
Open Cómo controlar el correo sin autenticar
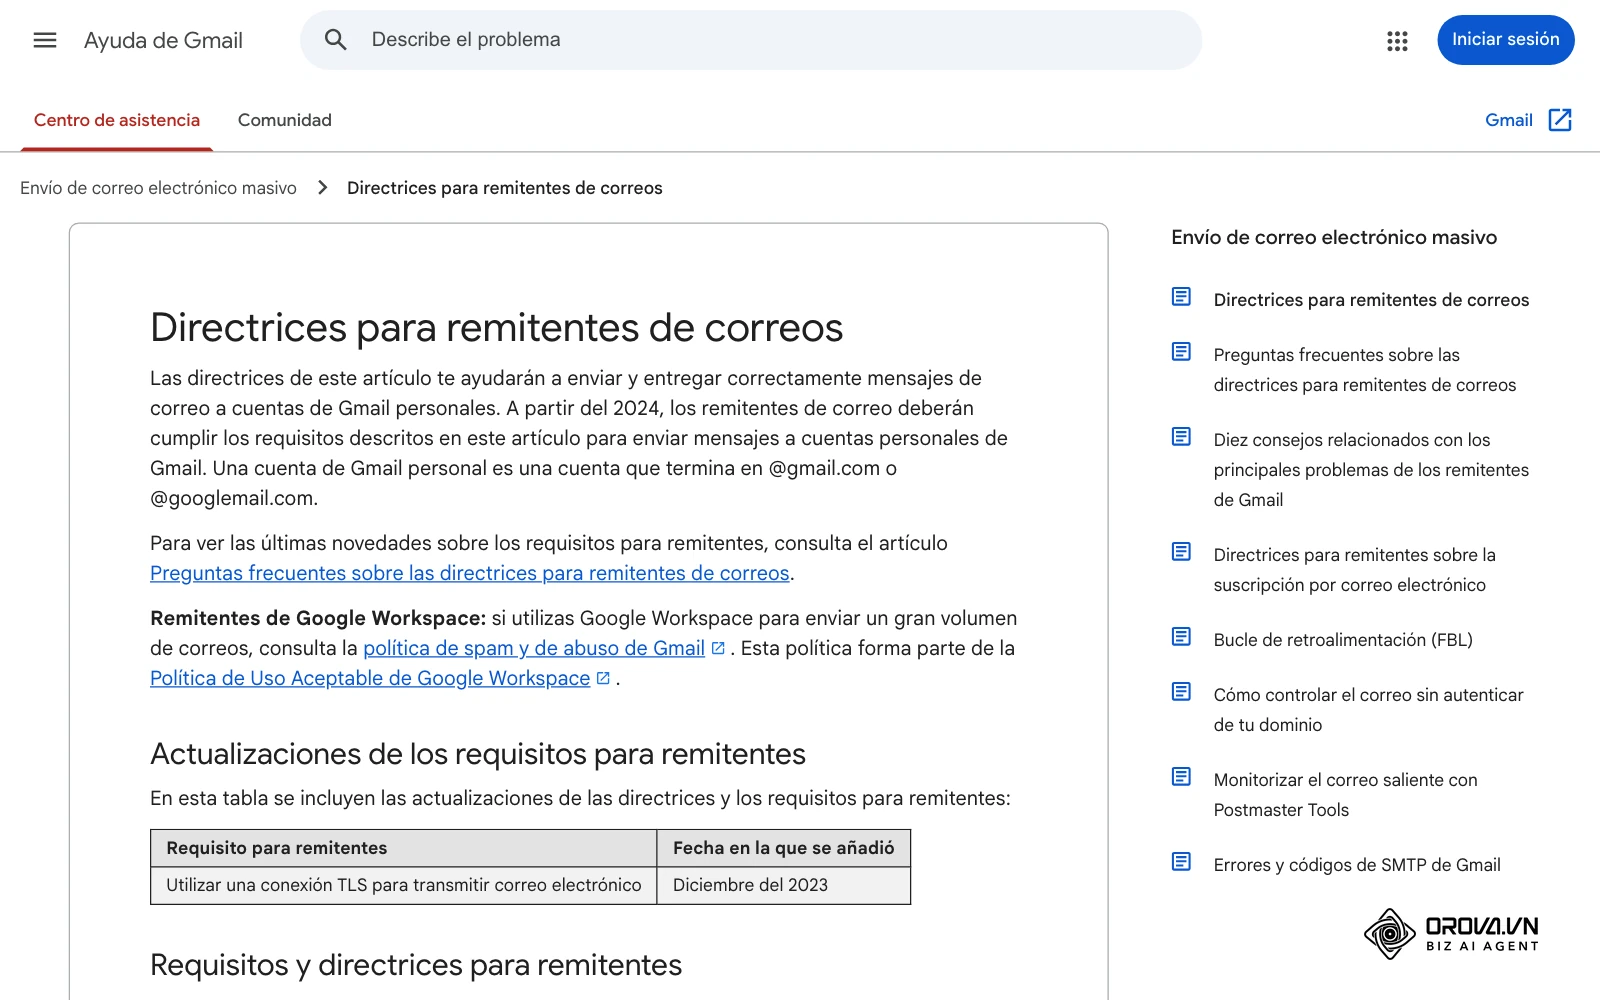[1368, 710]
